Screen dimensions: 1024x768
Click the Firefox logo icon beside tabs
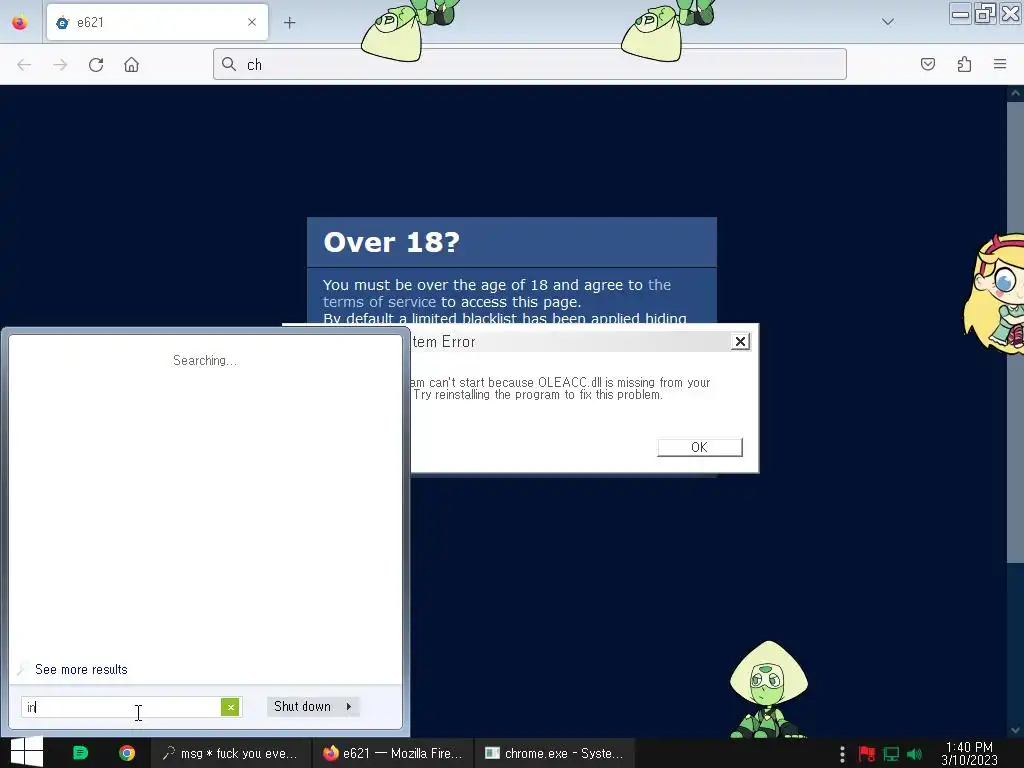click(20, 22)
